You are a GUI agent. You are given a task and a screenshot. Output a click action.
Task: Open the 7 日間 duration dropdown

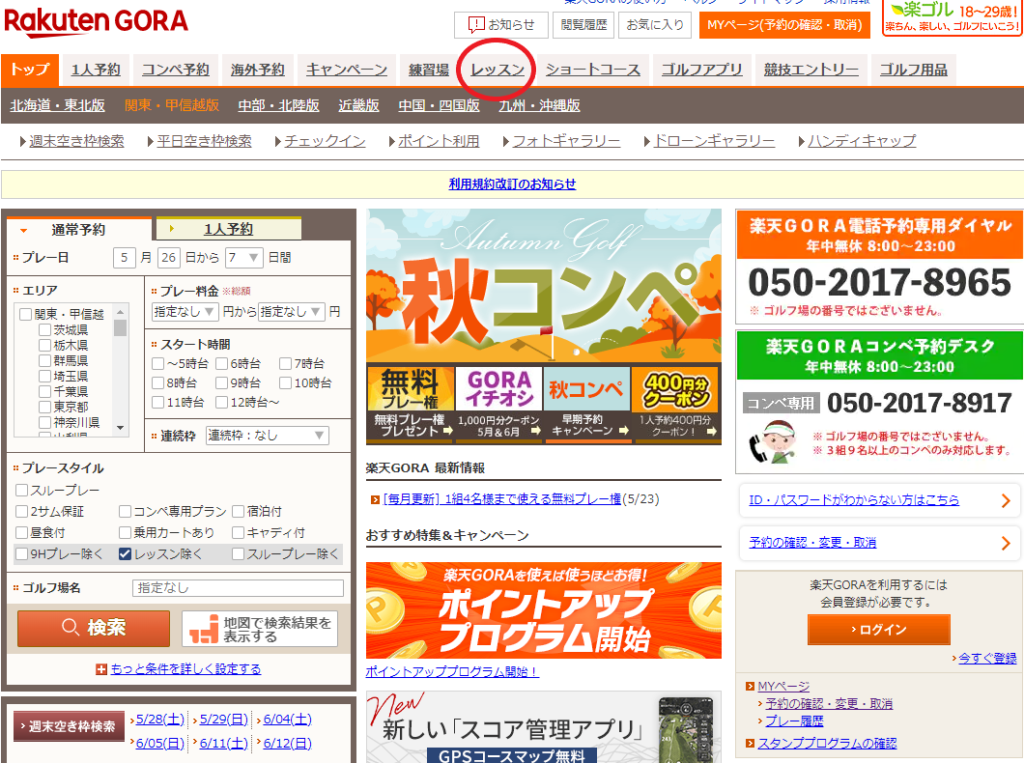point(244,258)
